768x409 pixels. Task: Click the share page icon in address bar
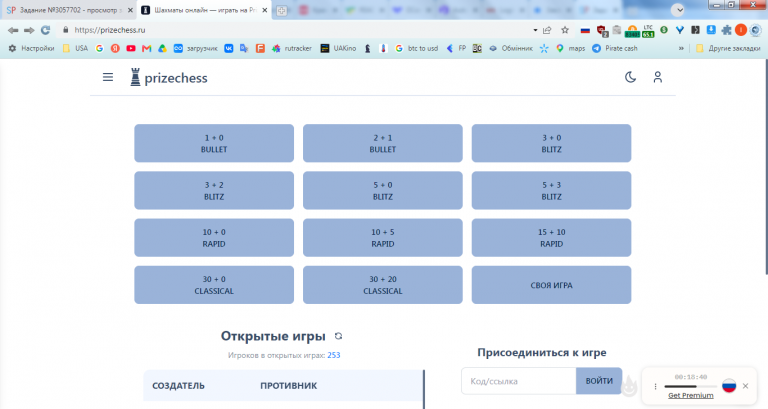pyautogui.click(x=547, y=30)
